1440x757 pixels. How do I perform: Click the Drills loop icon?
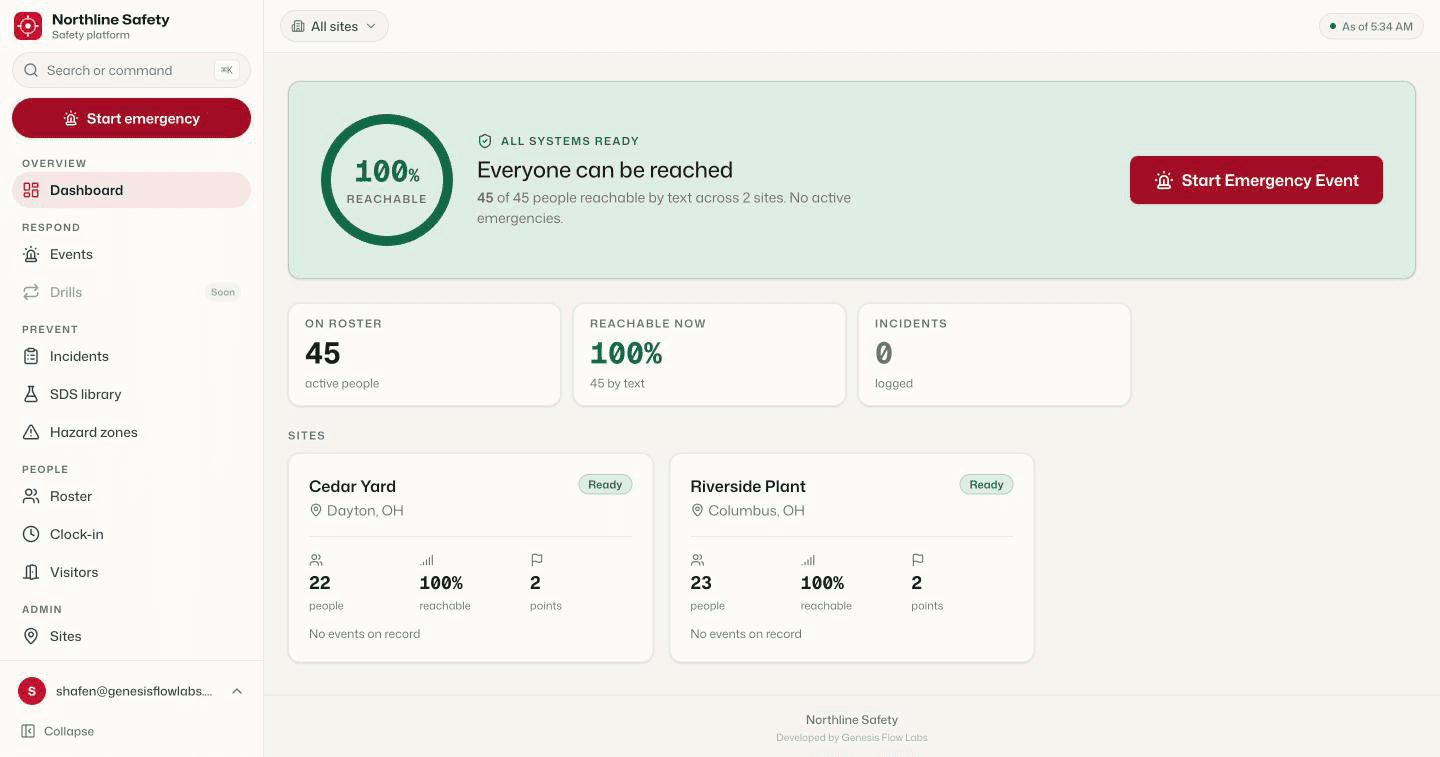pyautogui.click(x=31, y=292)
